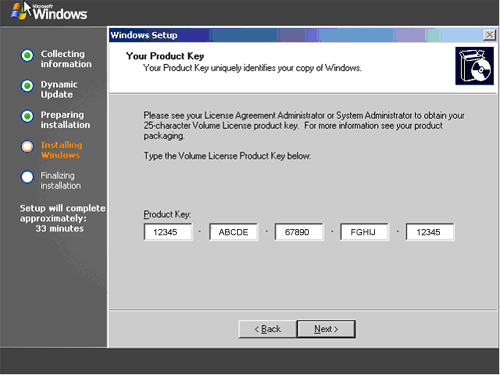
Task: Click the 'Finalizing installation' label
Action: [x=61, y=180]
